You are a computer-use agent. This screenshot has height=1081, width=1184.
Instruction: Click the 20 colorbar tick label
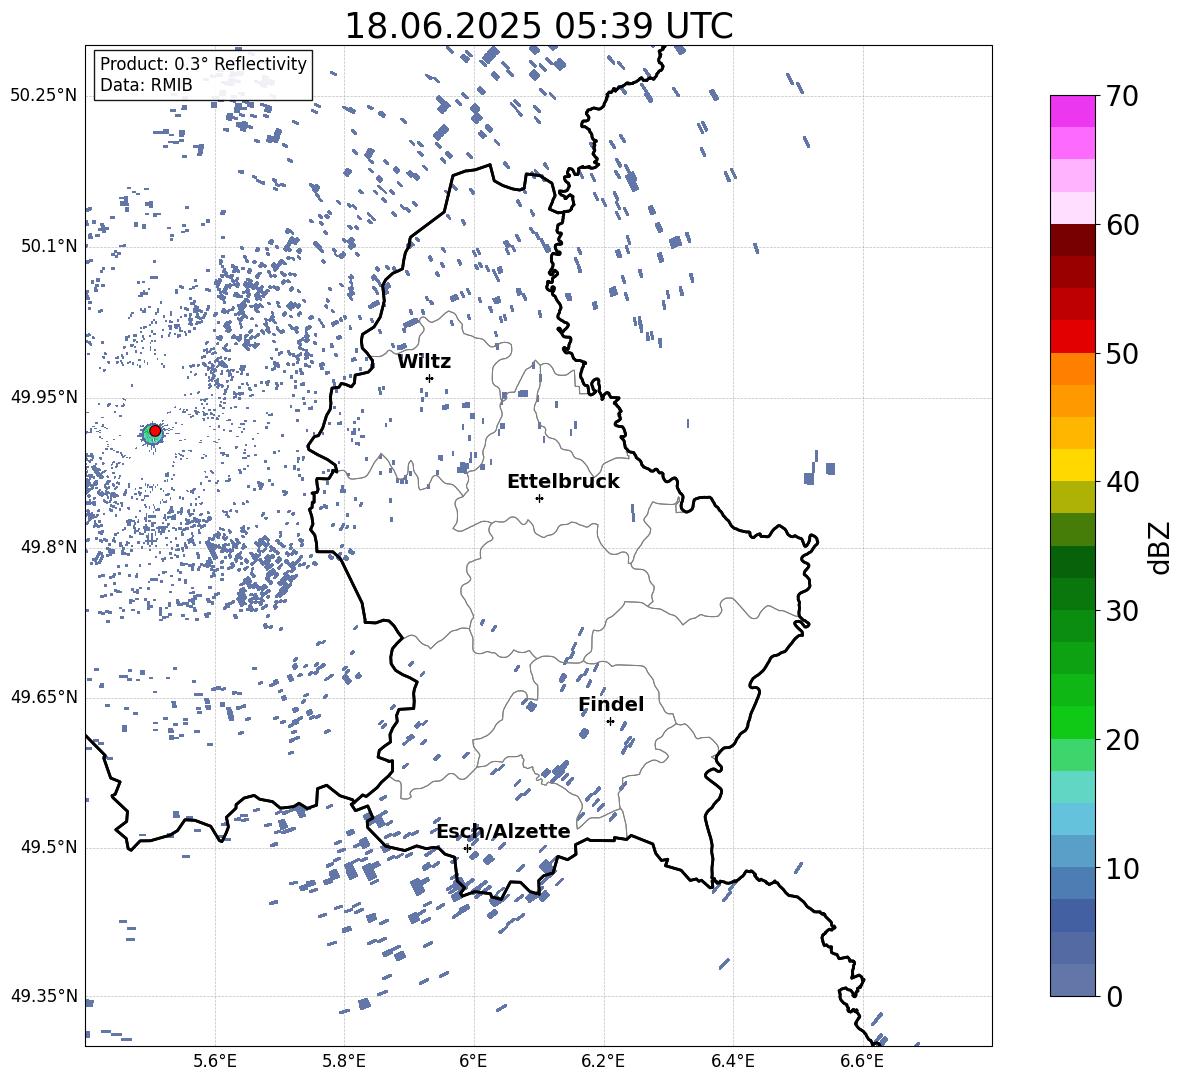tap(1122, 740)
